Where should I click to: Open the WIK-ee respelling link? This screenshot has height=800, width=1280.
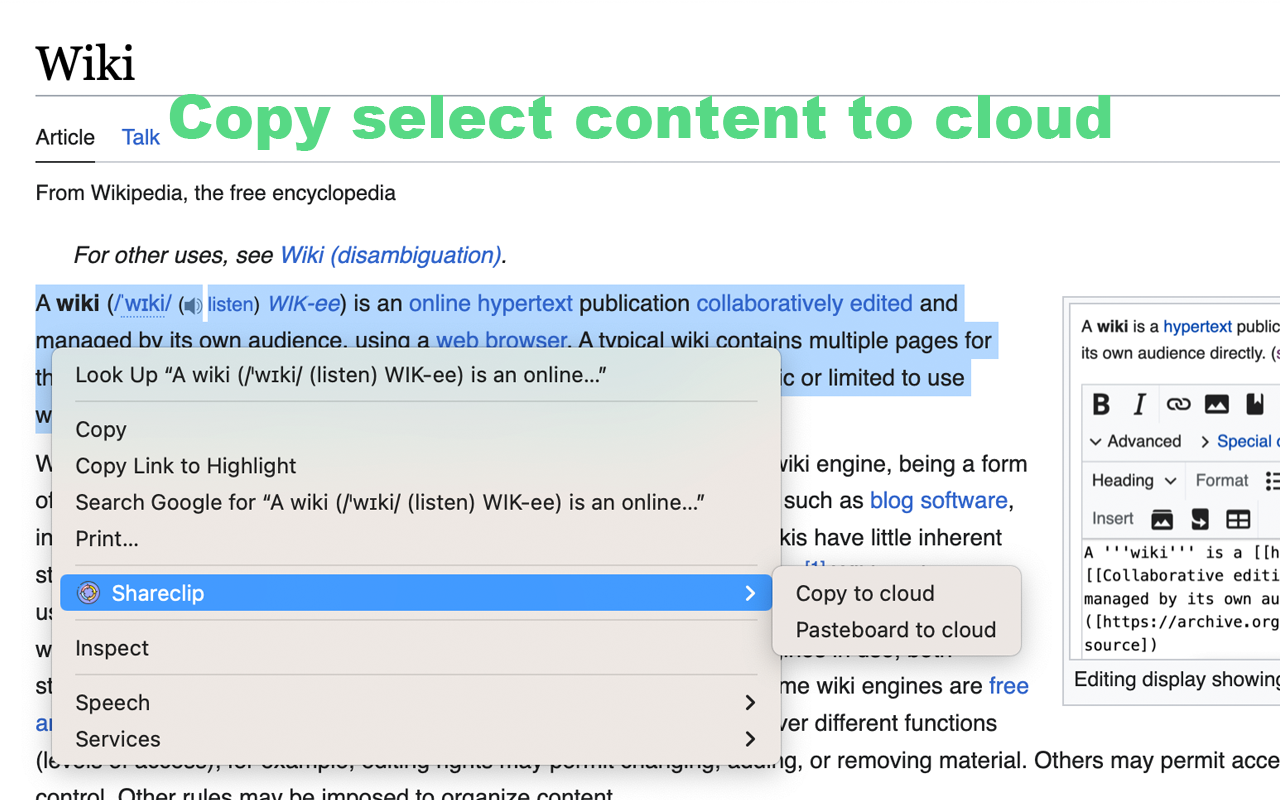tap(303, 303)
